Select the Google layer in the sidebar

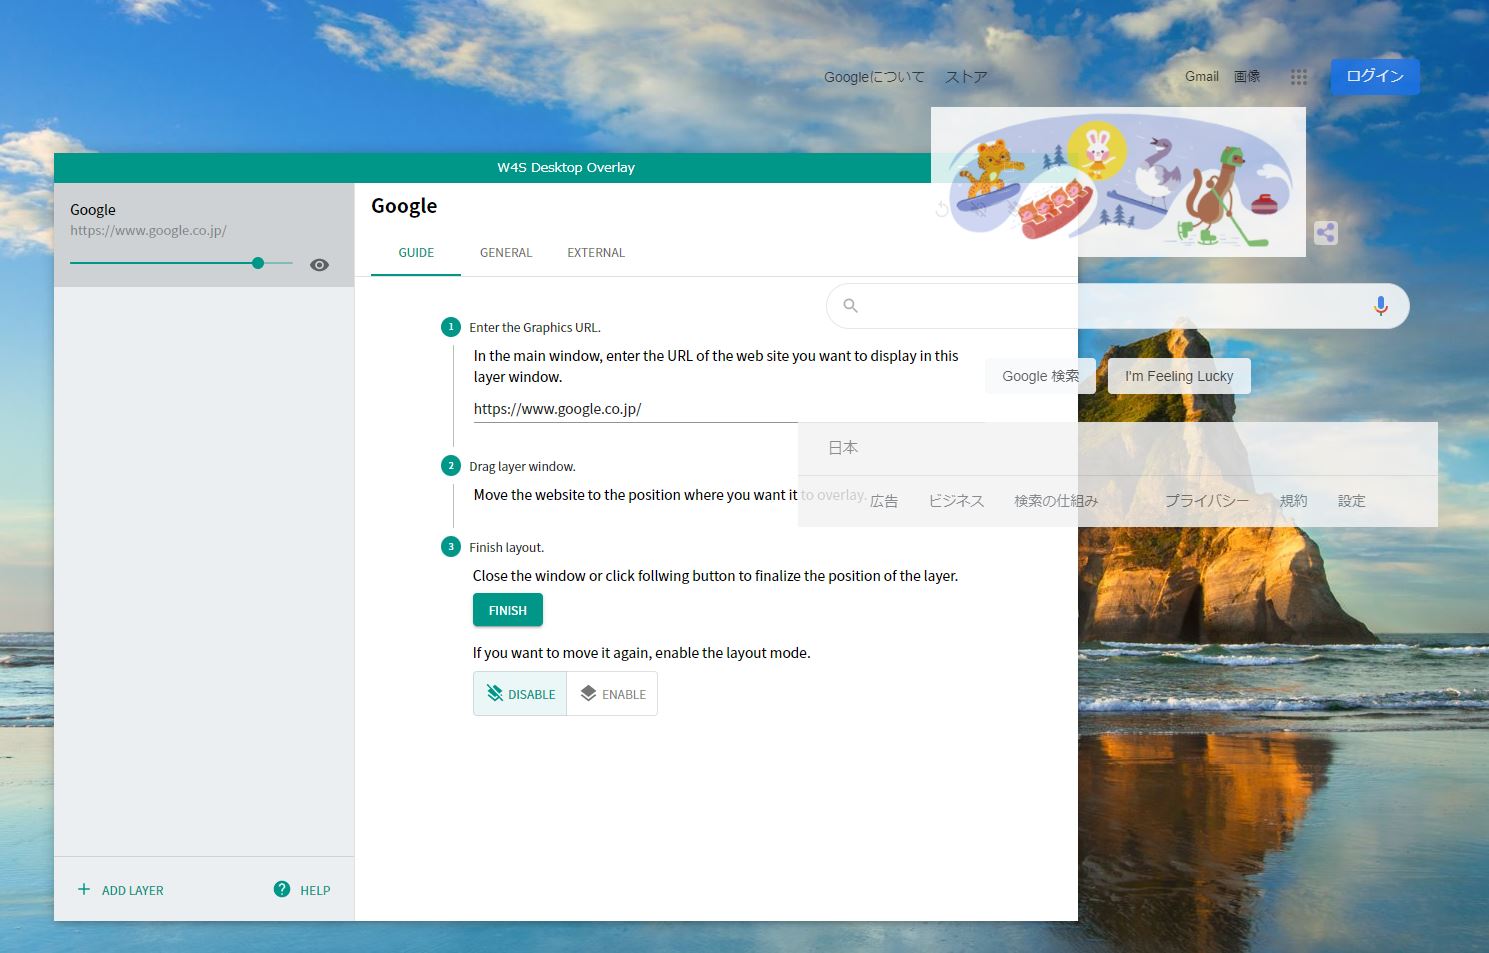click(204, 235)
